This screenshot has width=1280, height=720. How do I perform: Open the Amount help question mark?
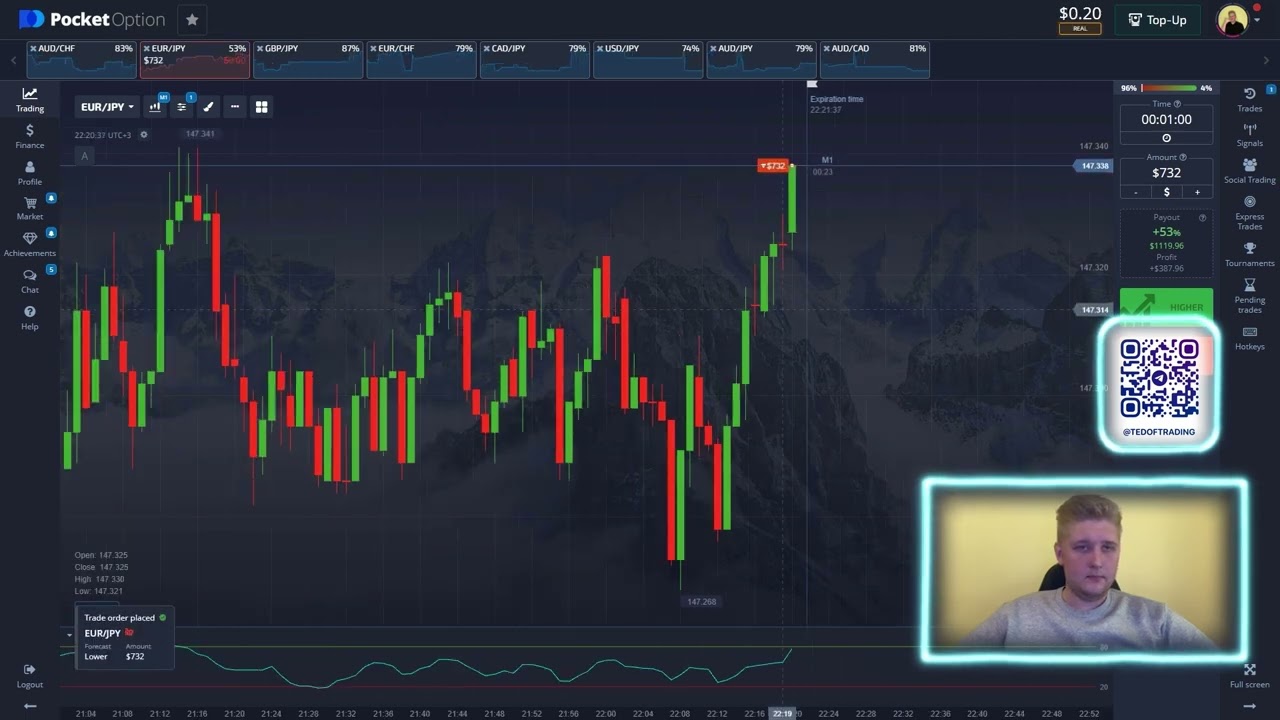1183,157
